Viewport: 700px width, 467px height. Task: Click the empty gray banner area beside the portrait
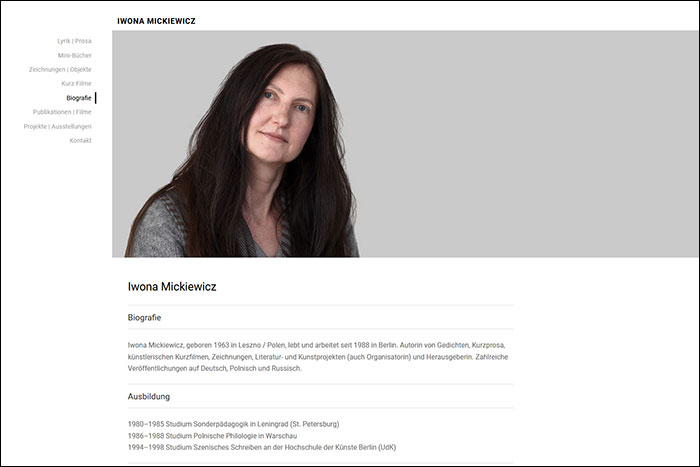coord(527,144)
